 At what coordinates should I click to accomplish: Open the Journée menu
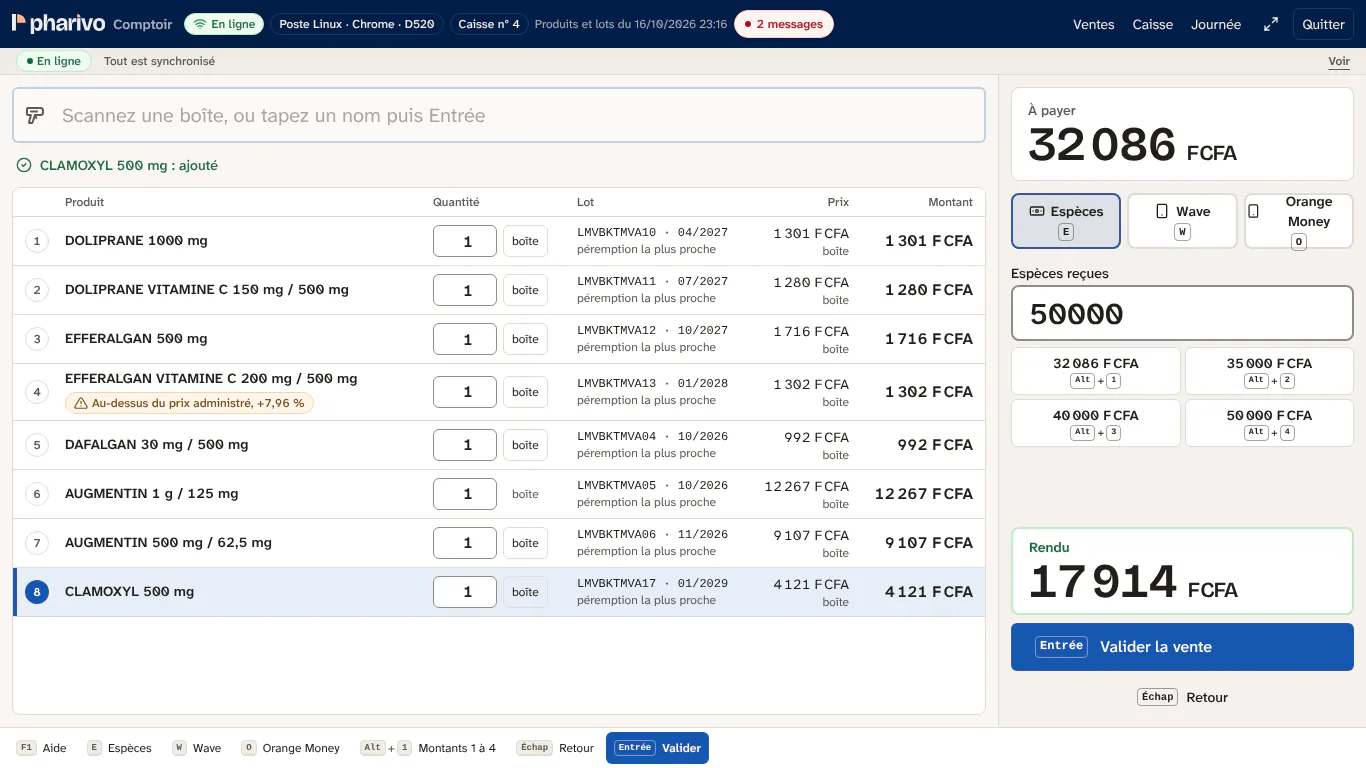pyautogui.click(x=1216, y=24)
